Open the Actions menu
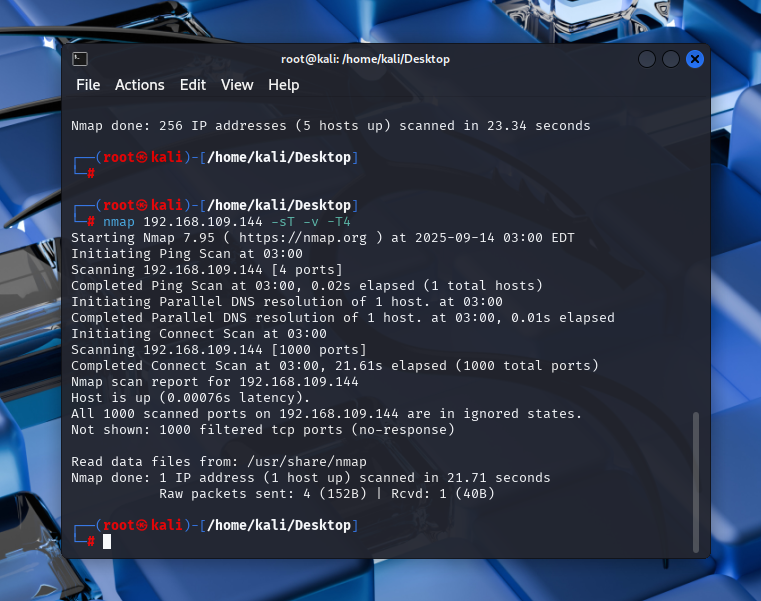Screen dimensions: 761x601 pyautogui.click(x=139, y=85)
